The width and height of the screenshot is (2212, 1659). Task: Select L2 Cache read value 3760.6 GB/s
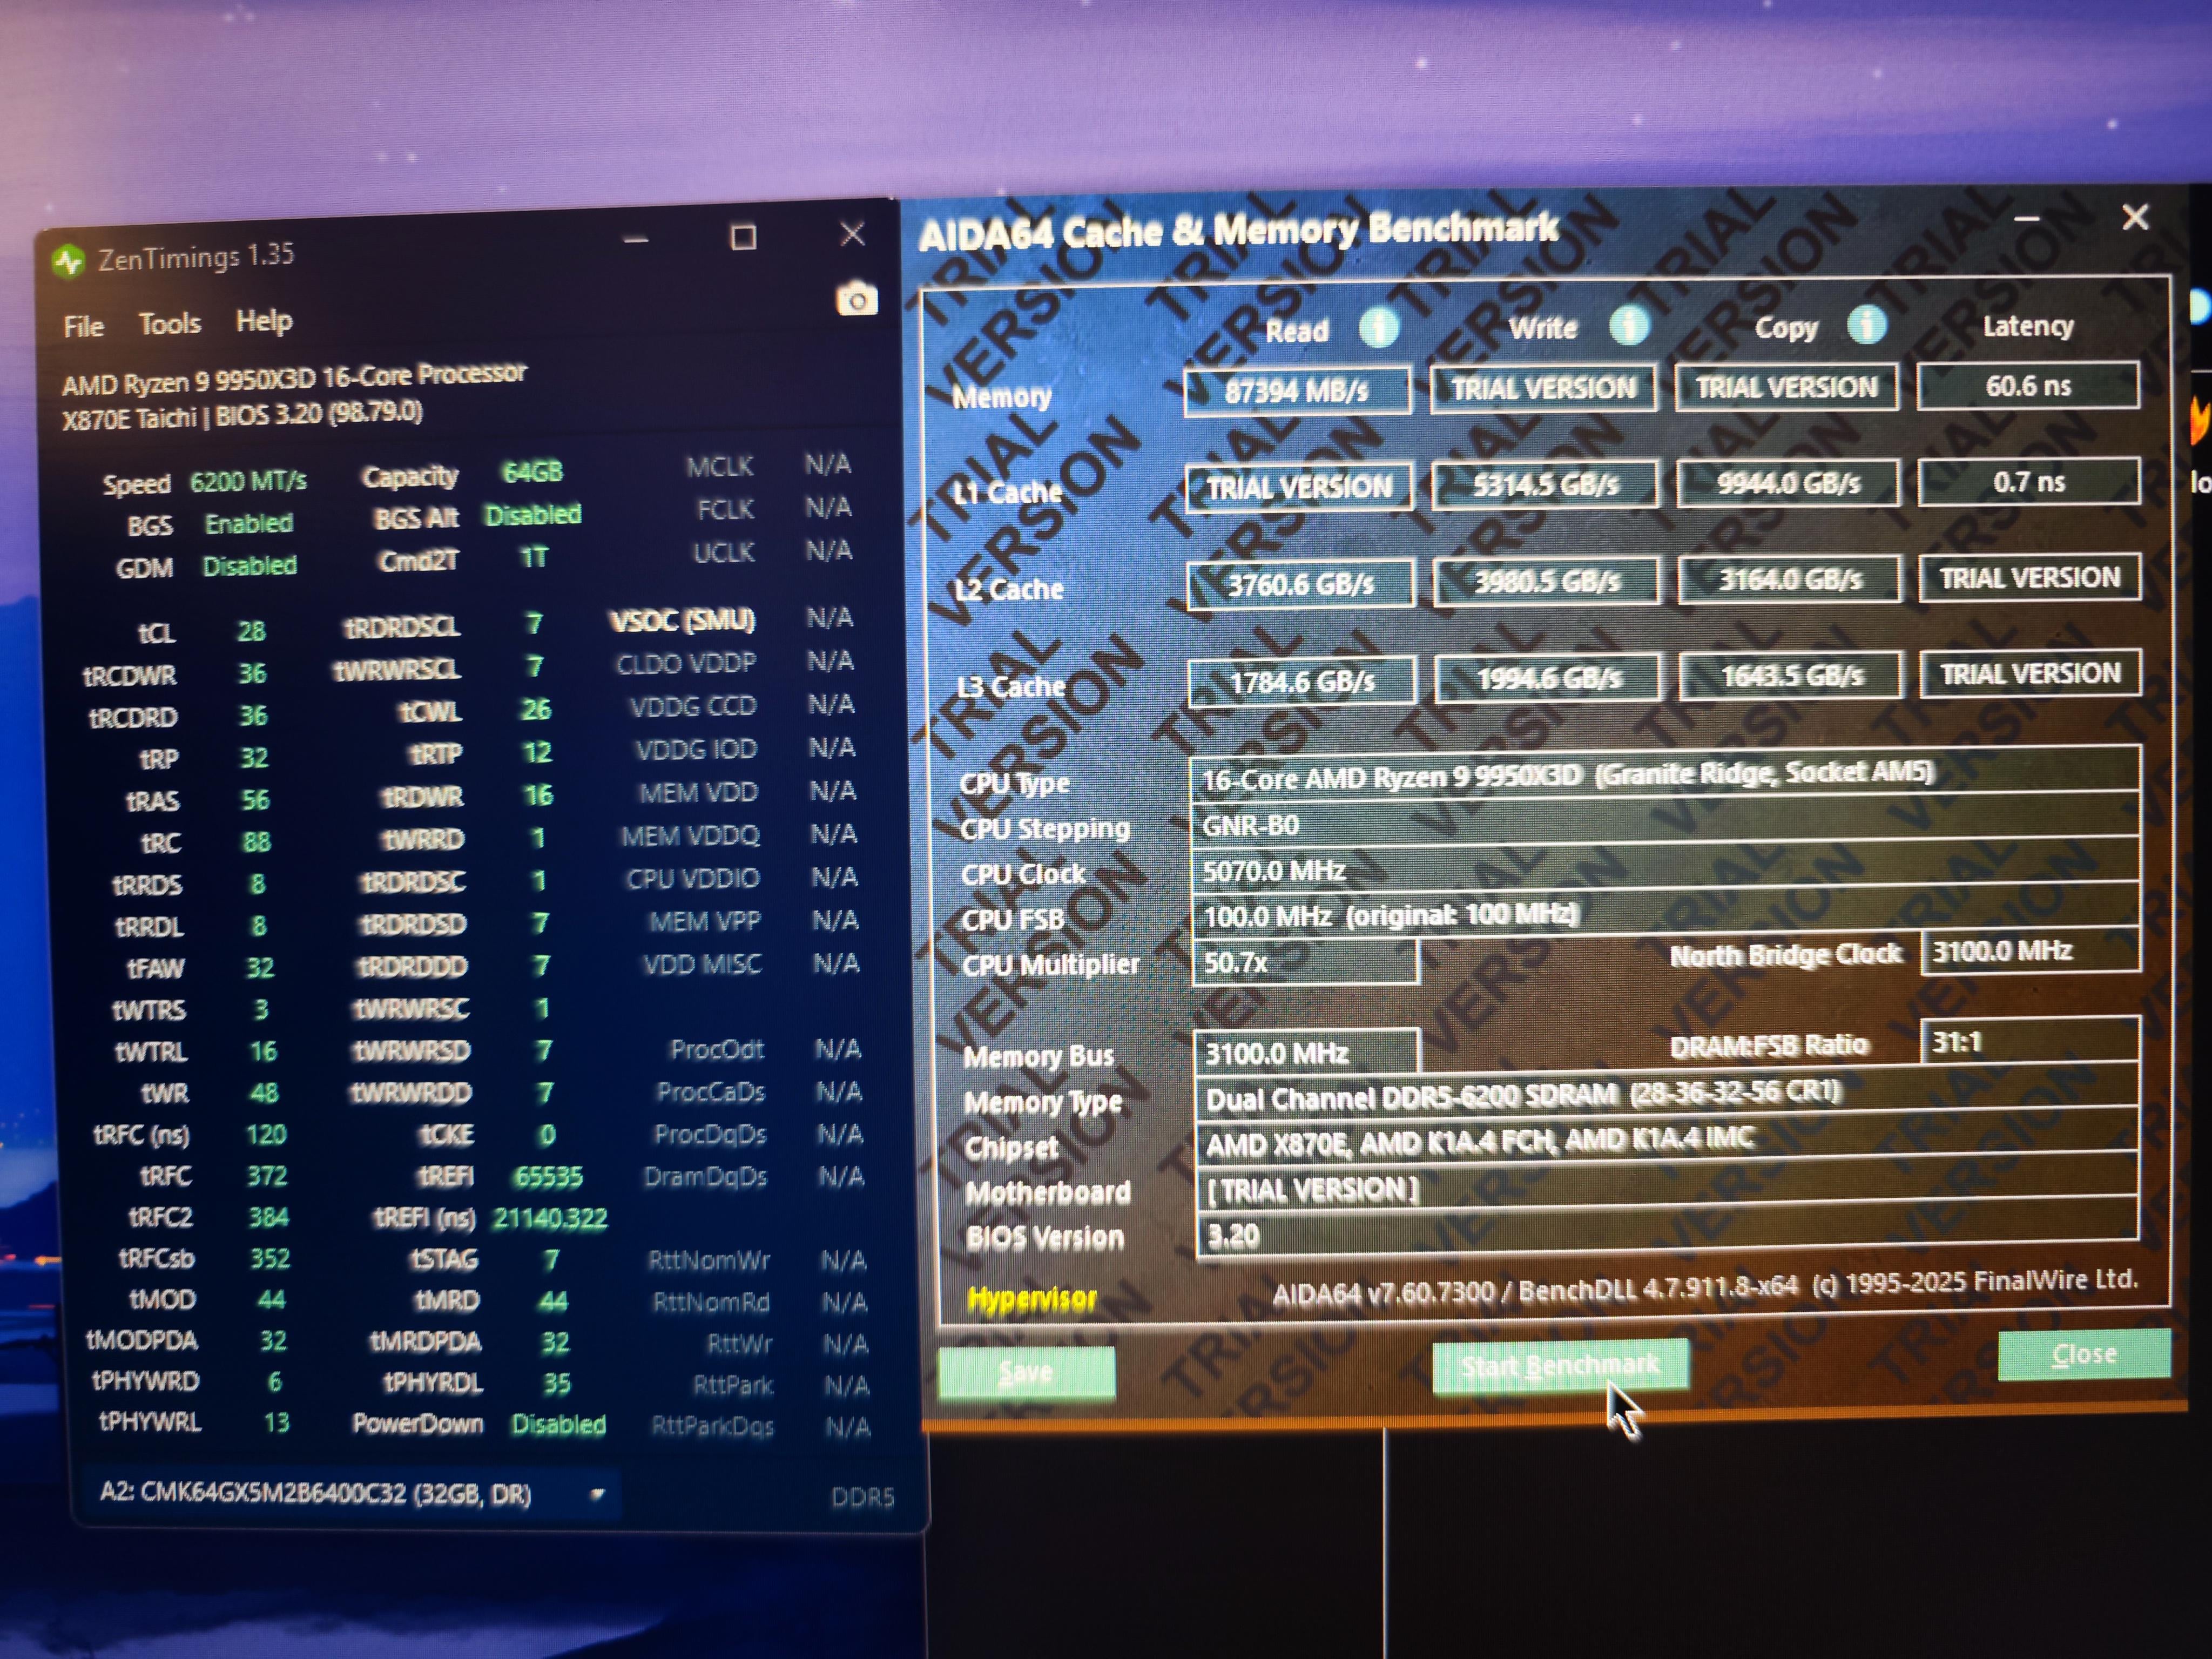pos(1301,584)
